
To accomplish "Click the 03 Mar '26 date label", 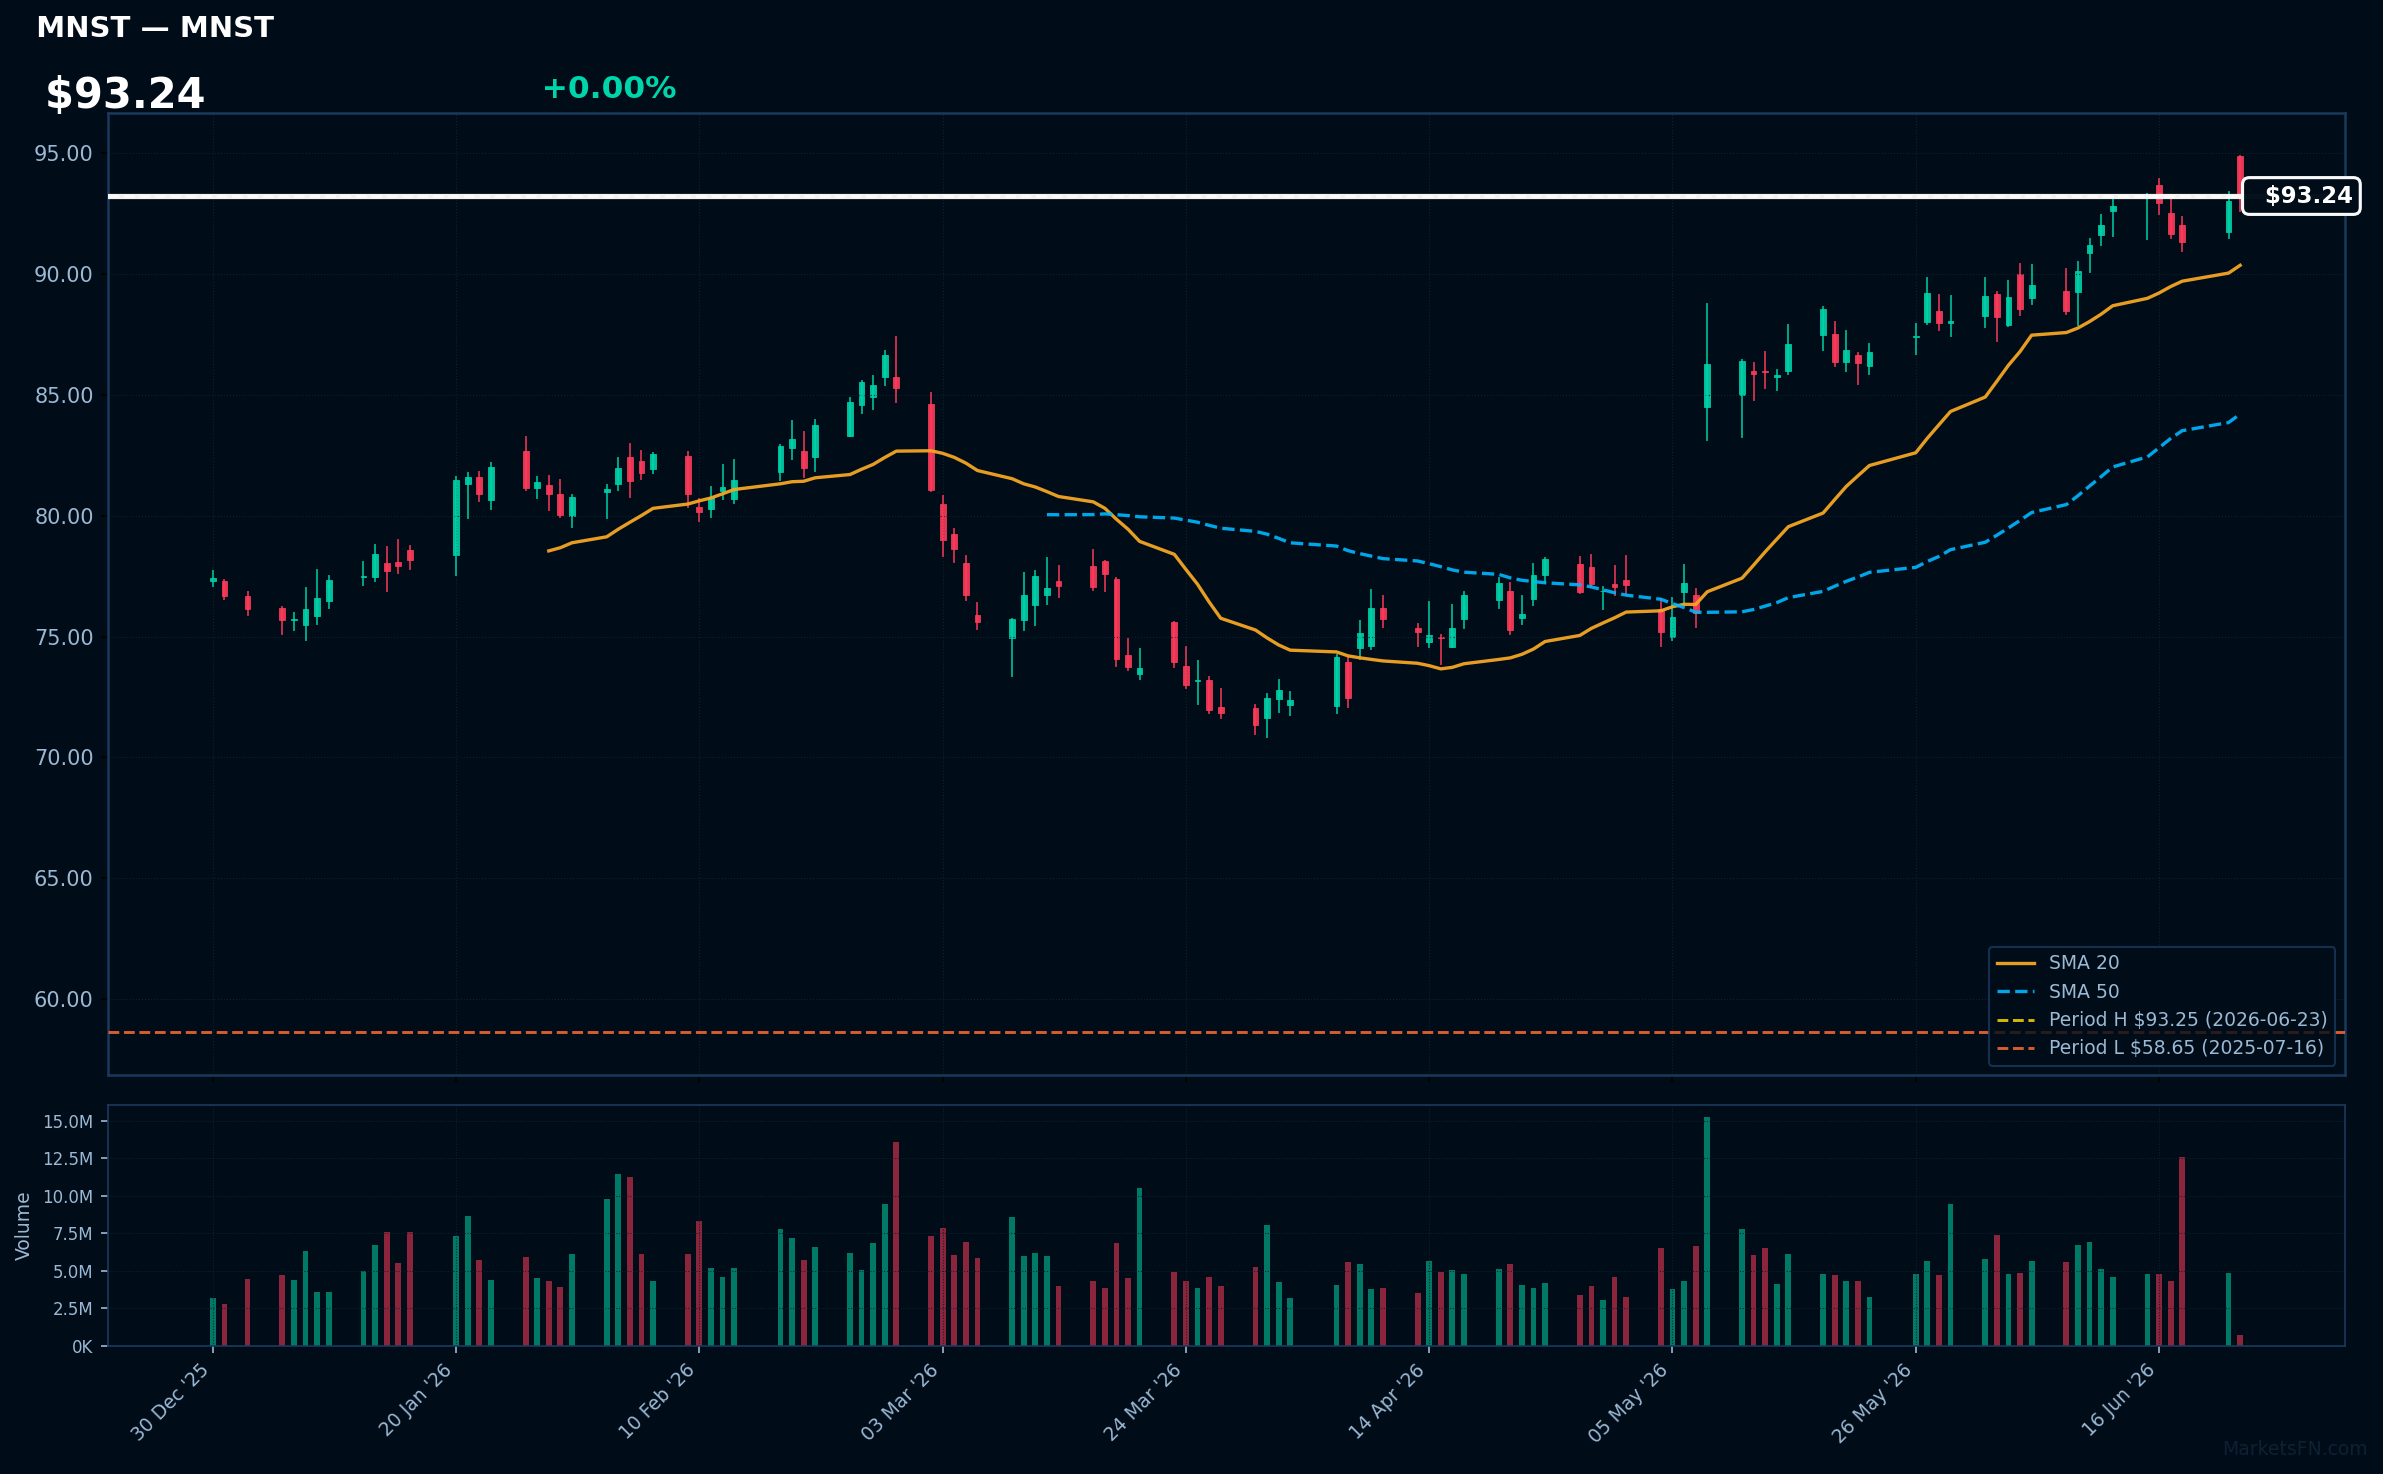I will click(x=899, y=1402).
